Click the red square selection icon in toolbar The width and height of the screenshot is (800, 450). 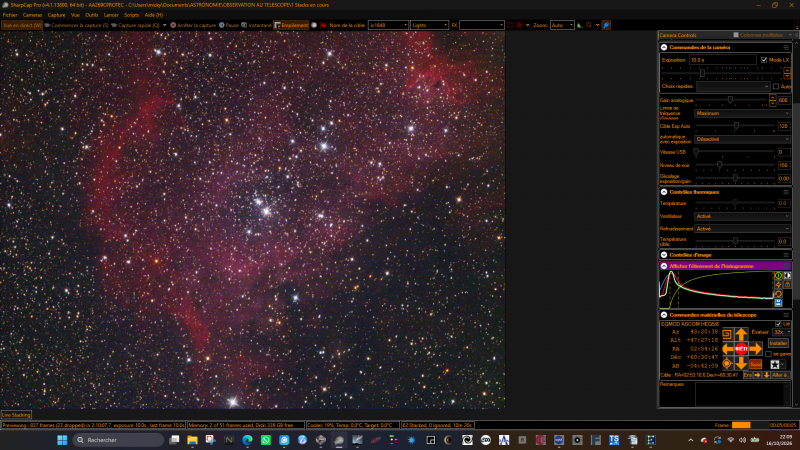point(510,25)
